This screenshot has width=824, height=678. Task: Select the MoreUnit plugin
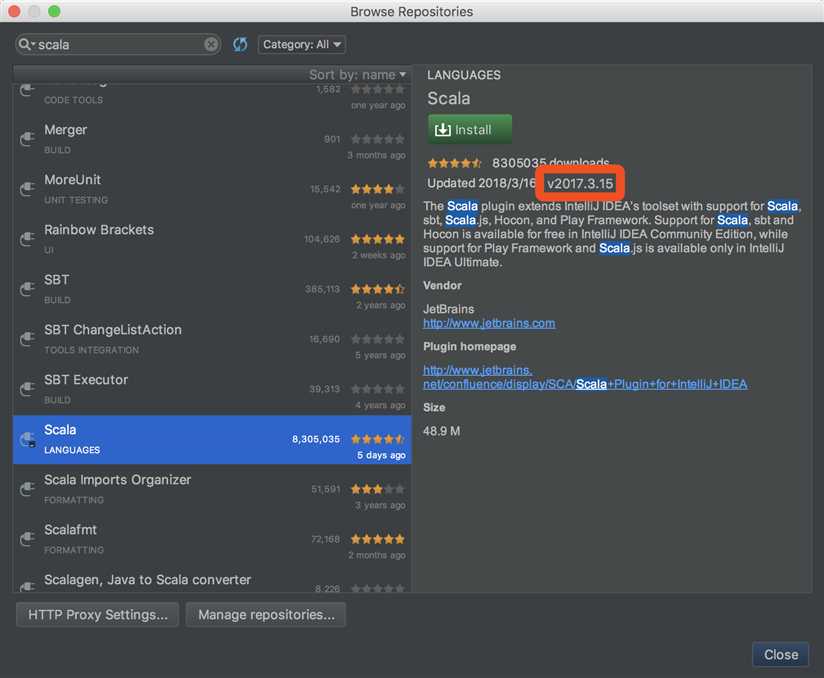[212, 189]
